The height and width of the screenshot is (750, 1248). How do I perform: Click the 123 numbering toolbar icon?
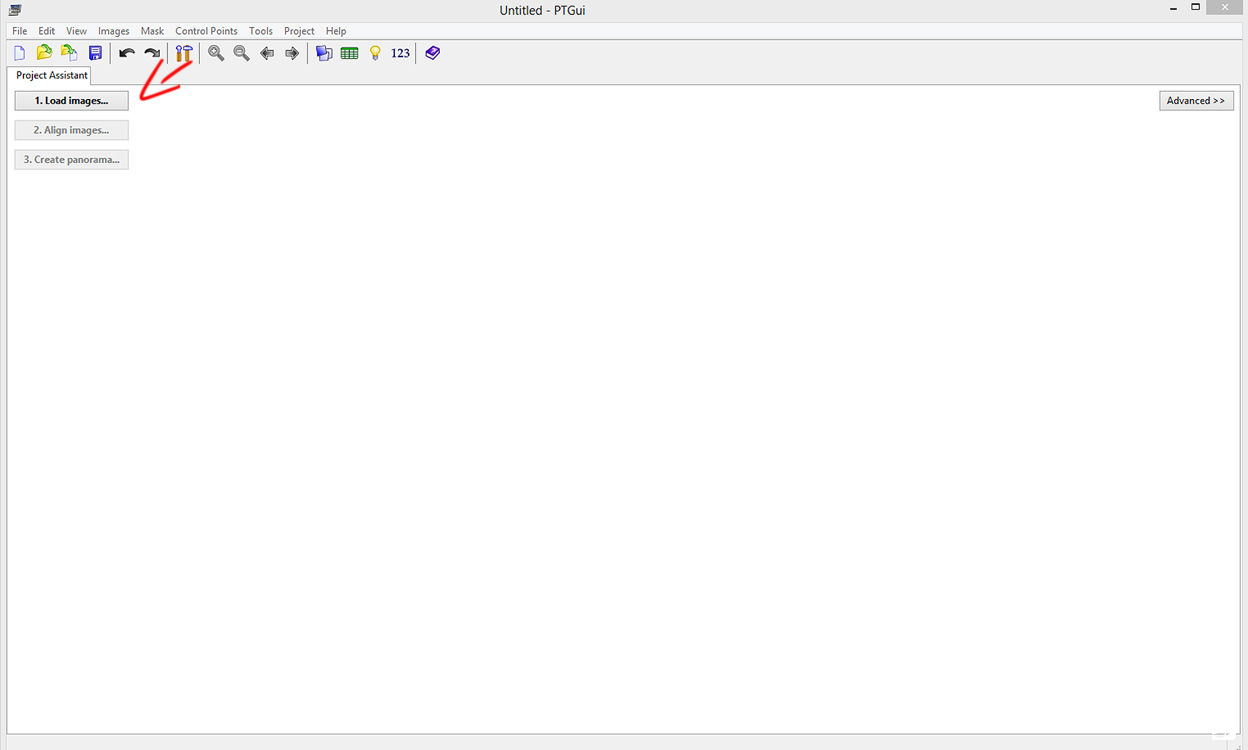pyautogui.click(x=400, y=53)
